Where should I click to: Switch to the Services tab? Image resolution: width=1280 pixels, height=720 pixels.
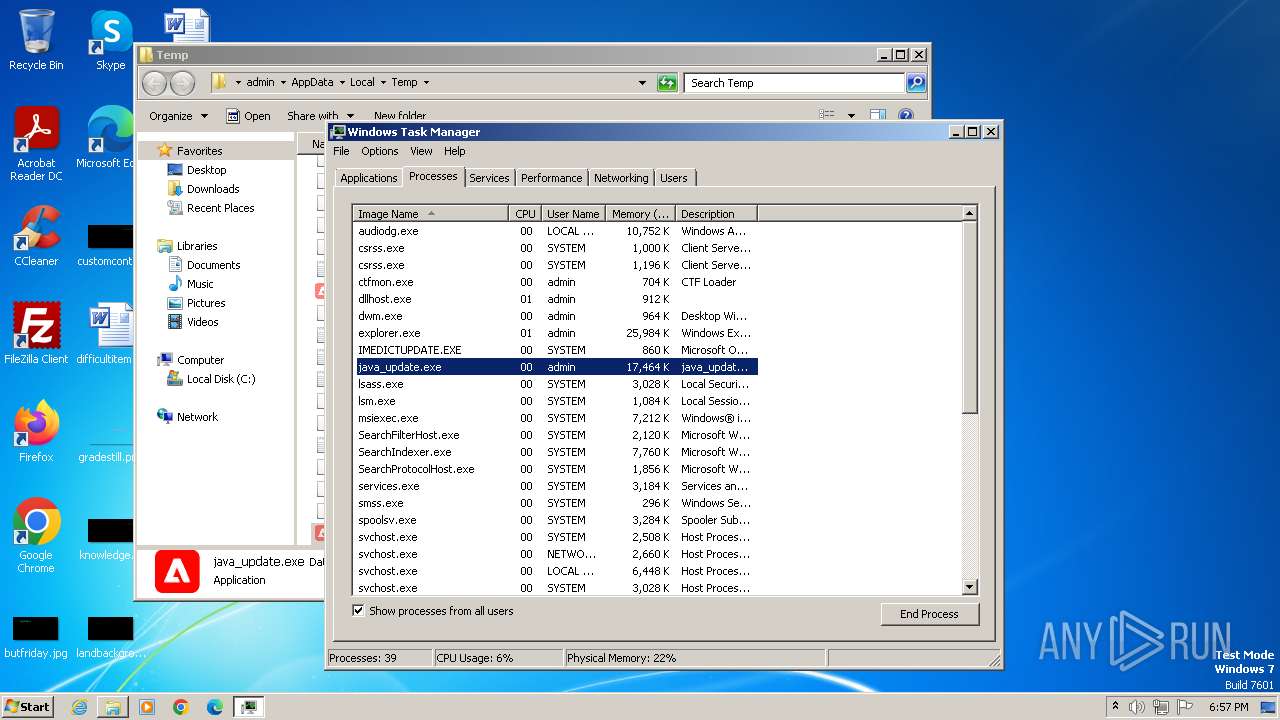[489, 178]
